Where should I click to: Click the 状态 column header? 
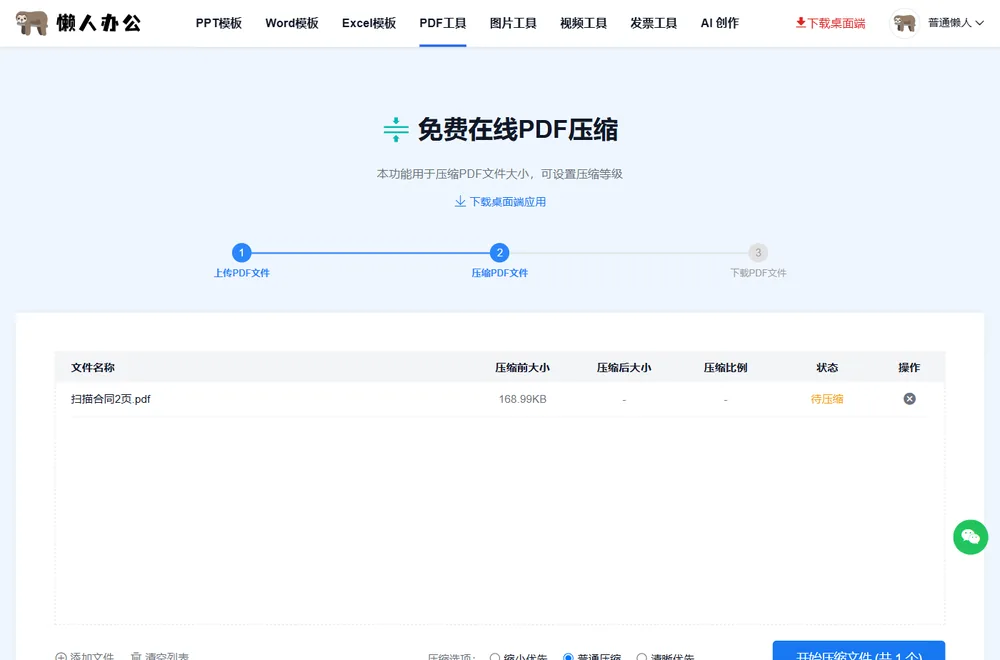pyautogui.click(x=827, y=367)
